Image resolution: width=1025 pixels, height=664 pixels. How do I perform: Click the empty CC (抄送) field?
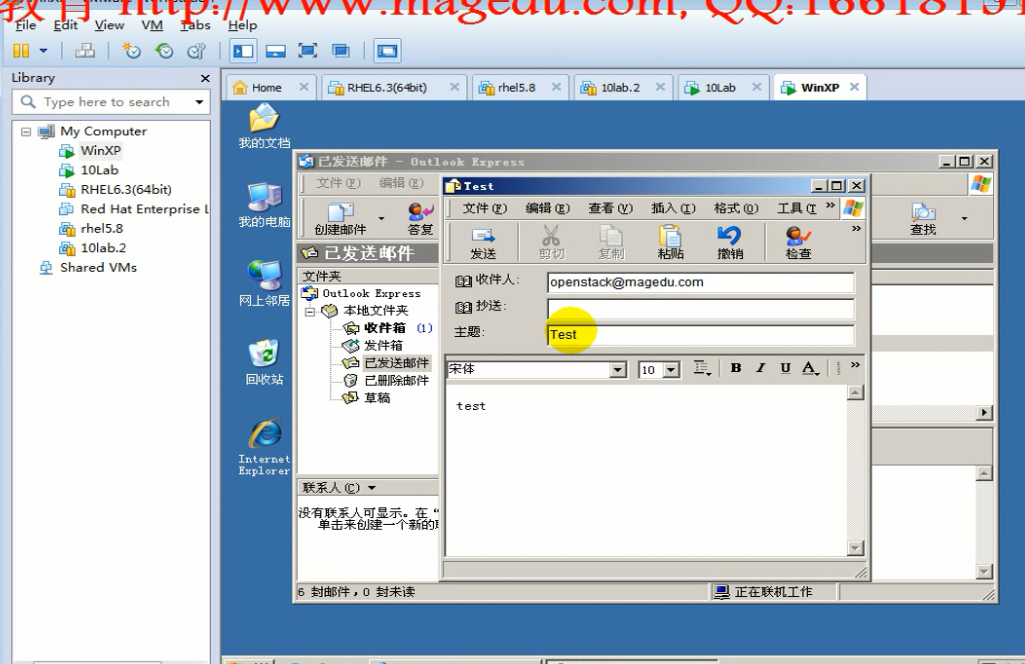pyautogui.click(x=701, y=308)
